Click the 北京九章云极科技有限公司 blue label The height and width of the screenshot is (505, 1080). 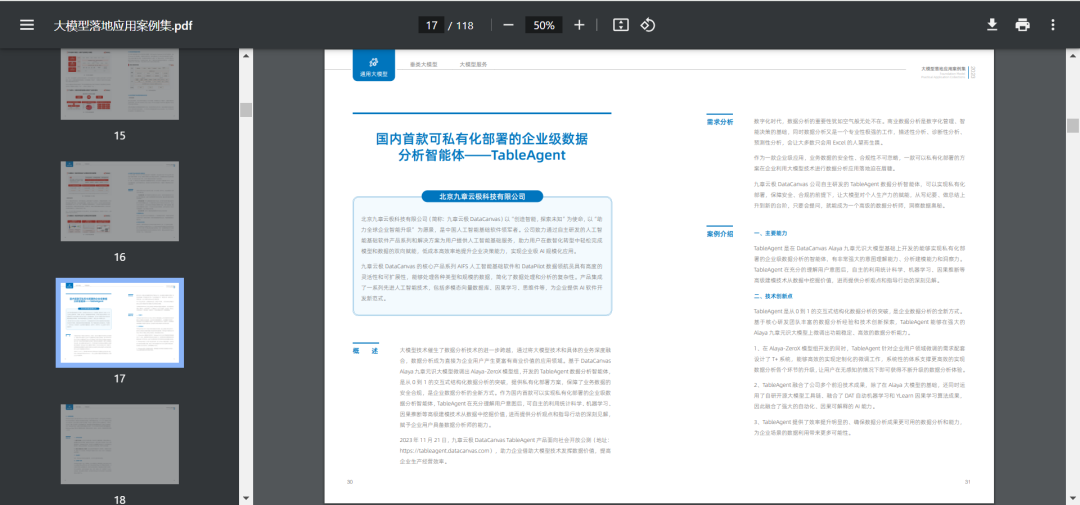482,196
